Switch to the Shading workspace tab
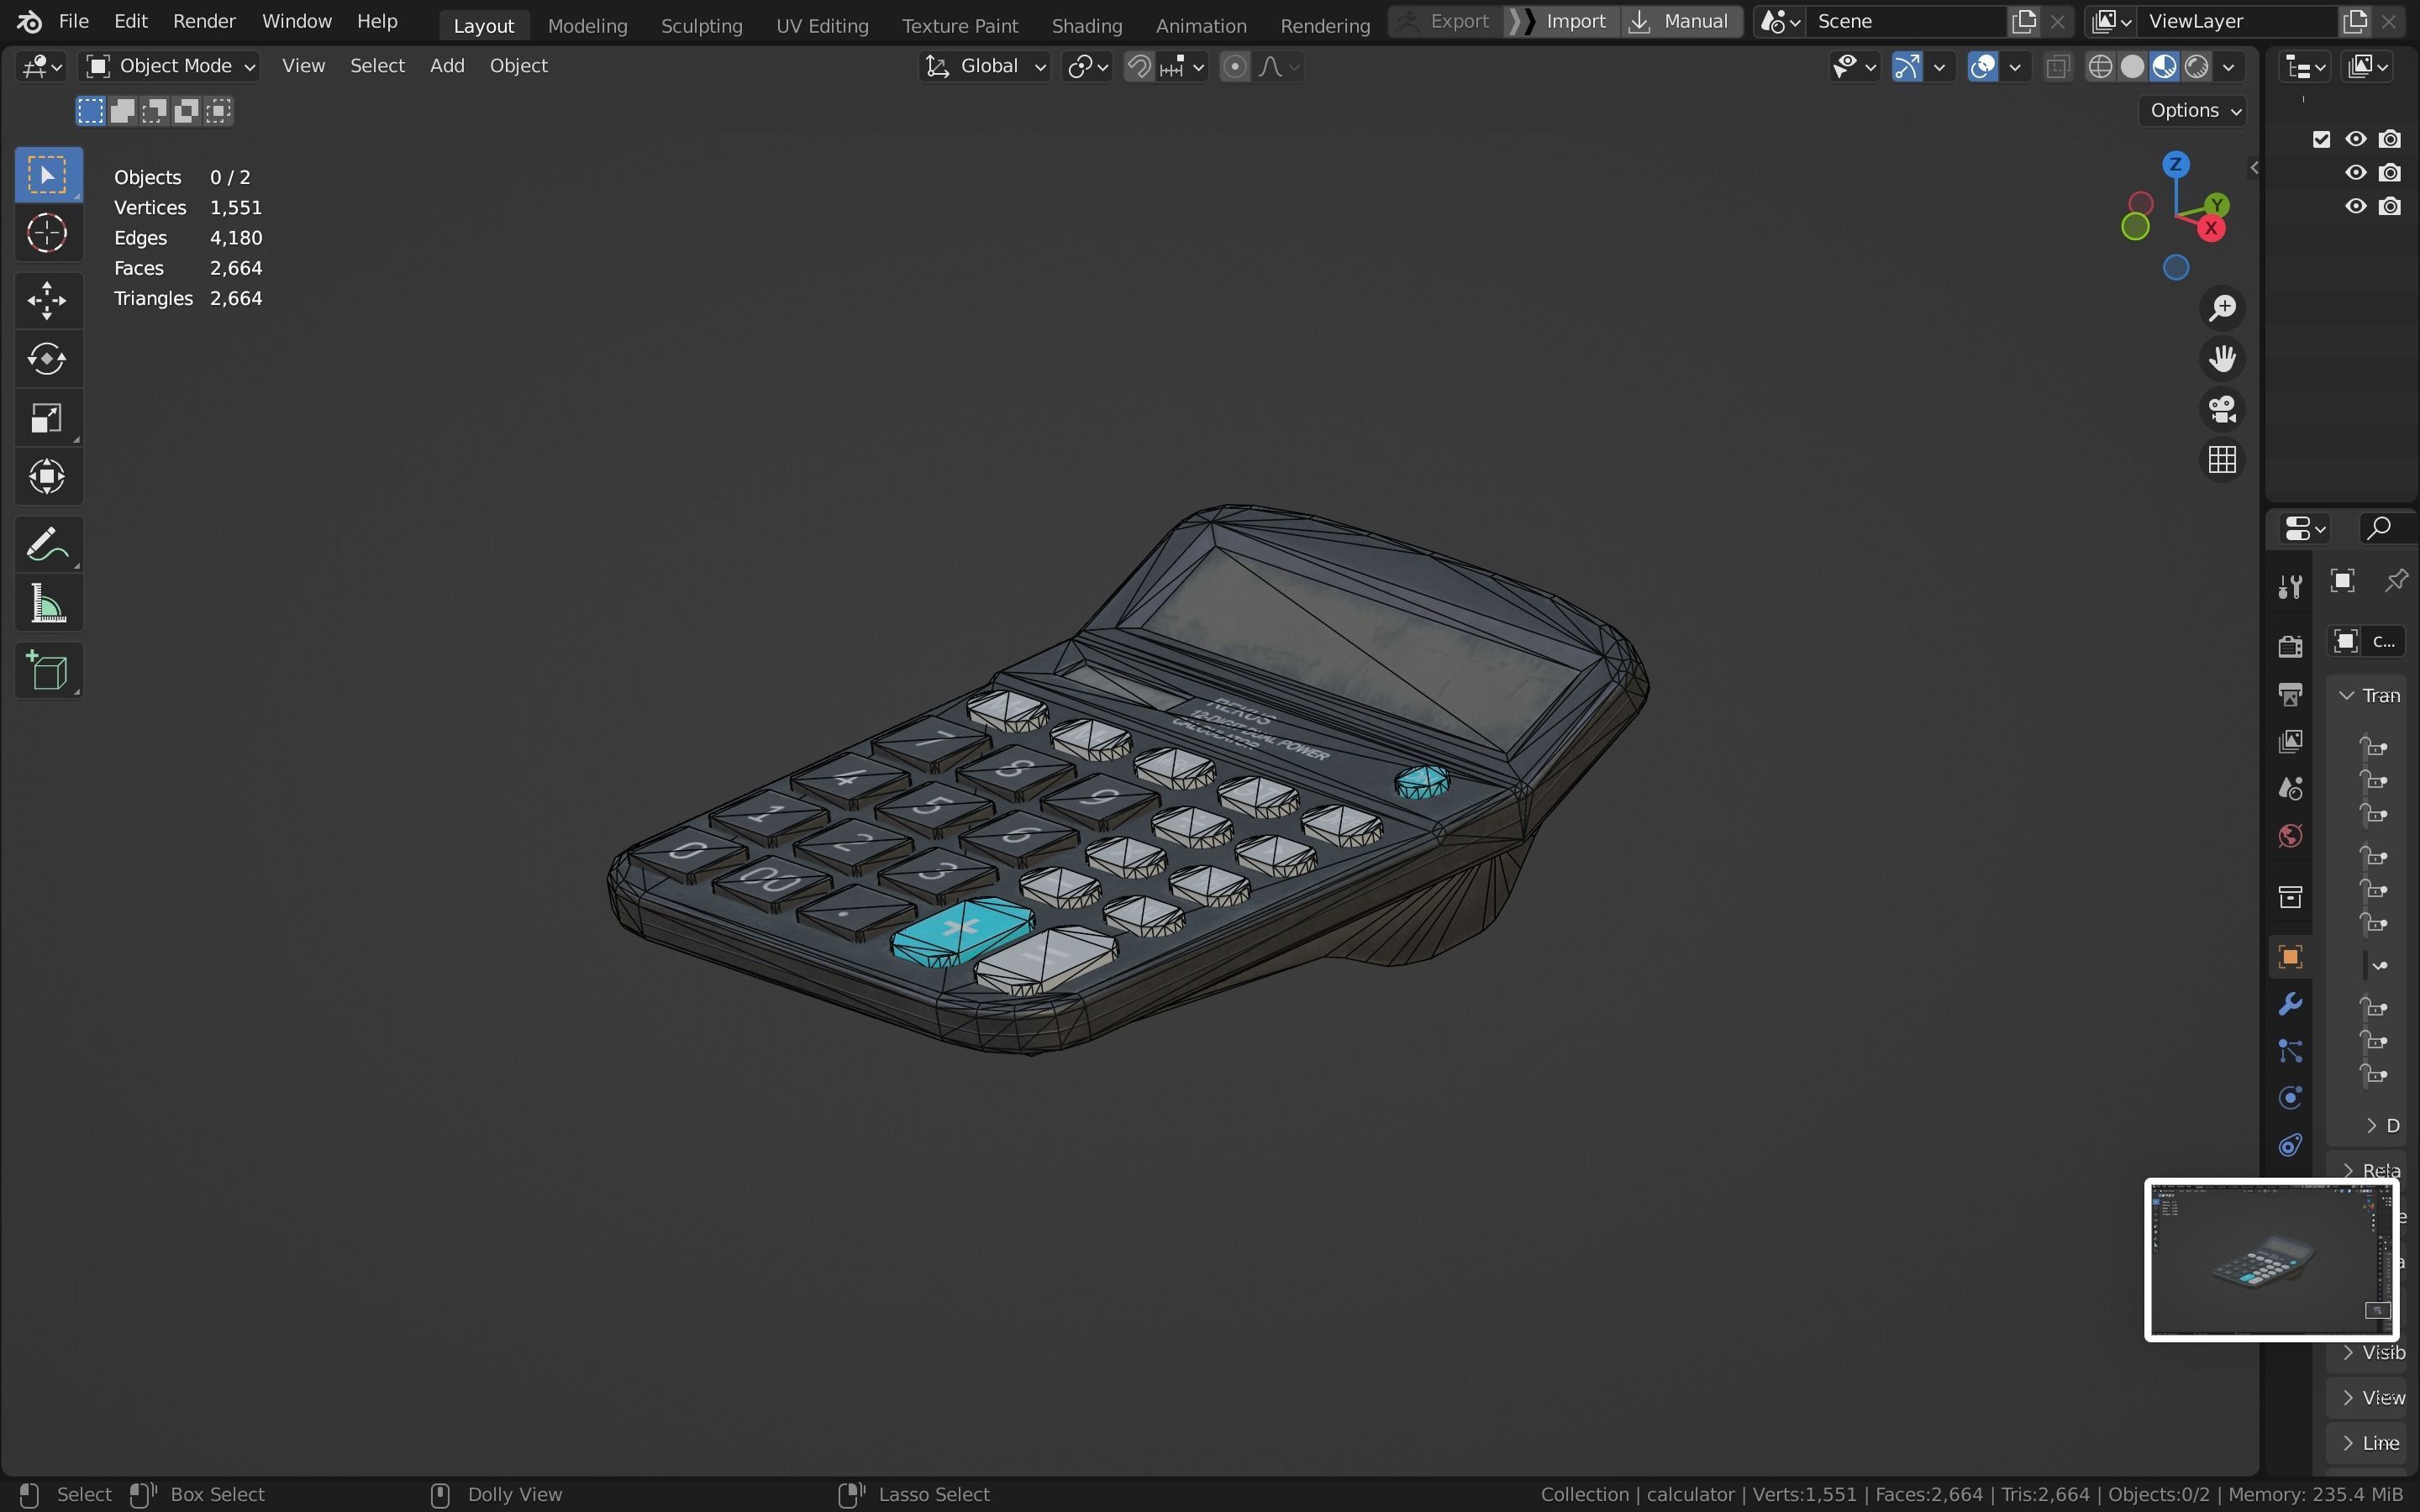This screenshot has height=1512, width=2420. [1086, 25]
